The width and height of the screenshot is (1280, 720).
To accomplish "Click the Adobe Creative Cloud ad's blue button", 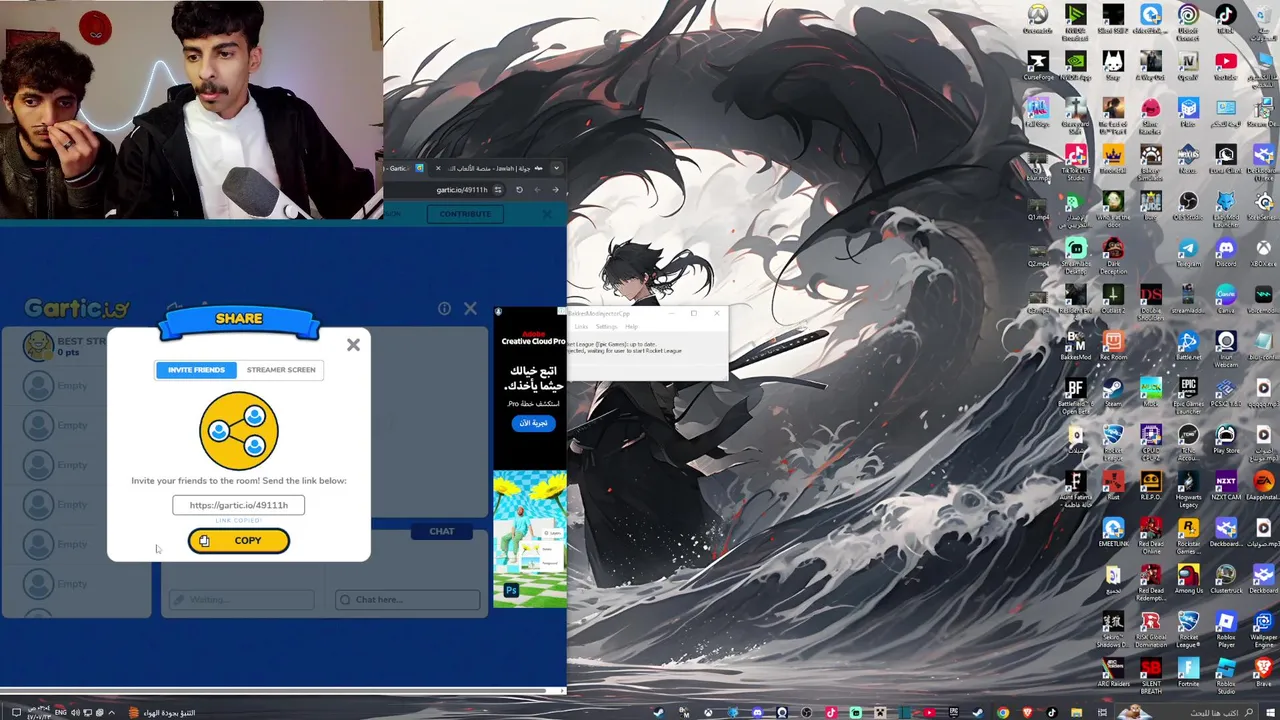I will click(x=533, y=423).
